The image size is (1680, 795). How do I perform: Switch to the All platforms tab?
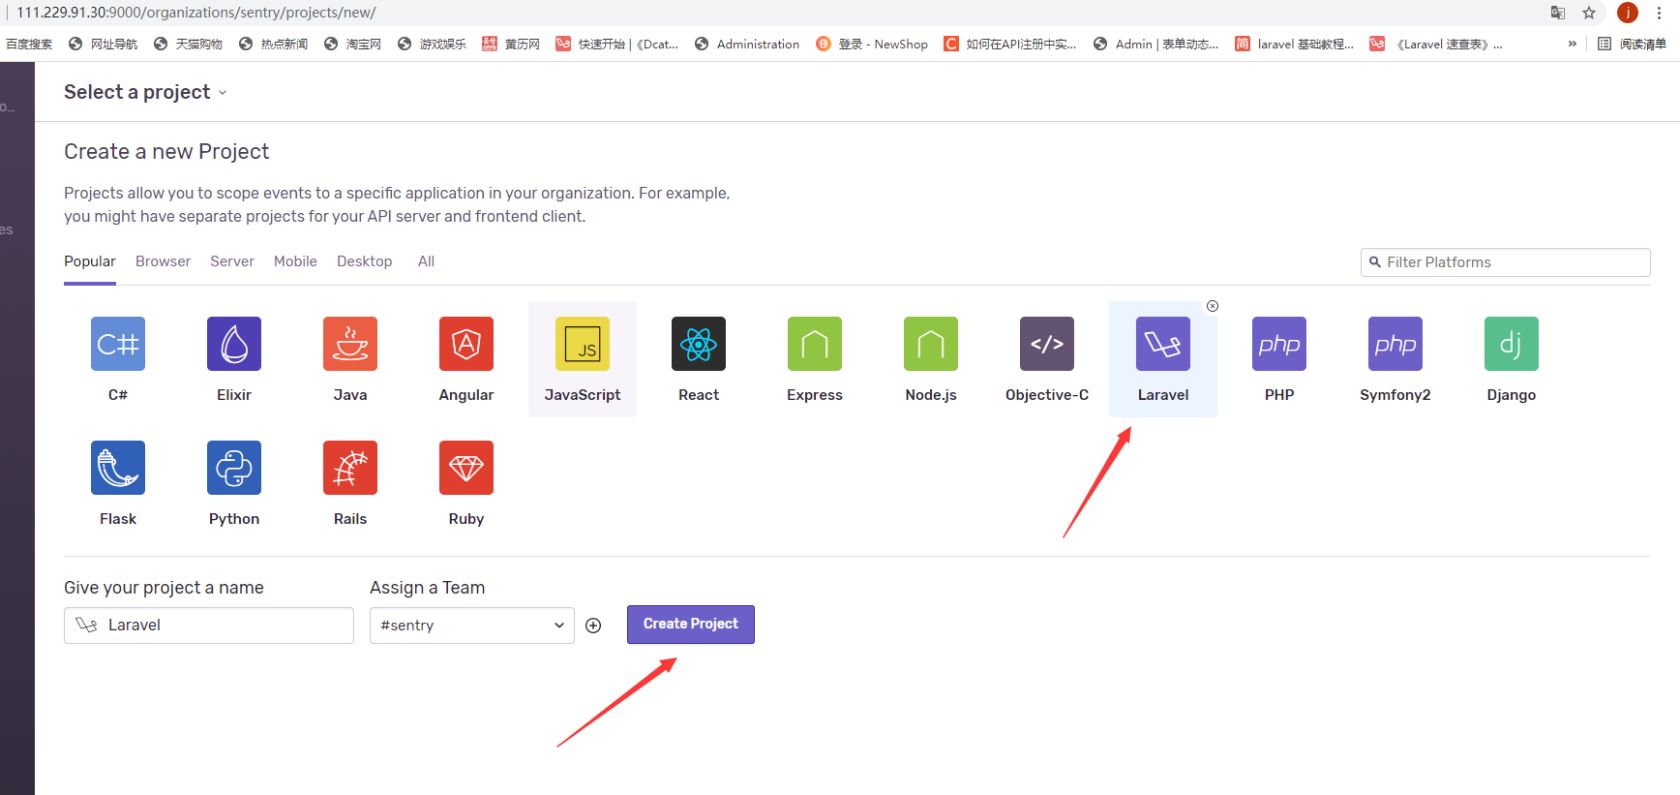[x=426, y=261]
